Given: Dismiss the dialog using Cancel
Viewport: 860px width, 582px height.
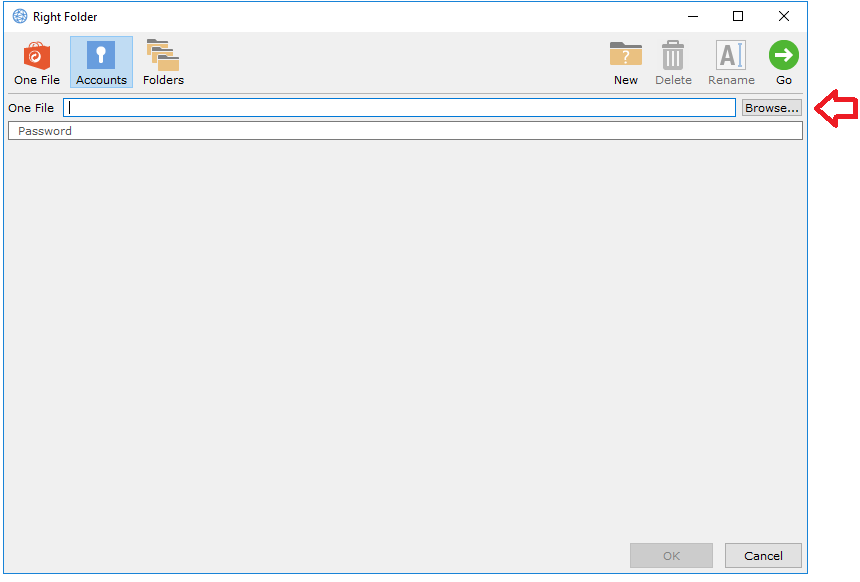Looking at the screenshot, I should pos(763,556).
